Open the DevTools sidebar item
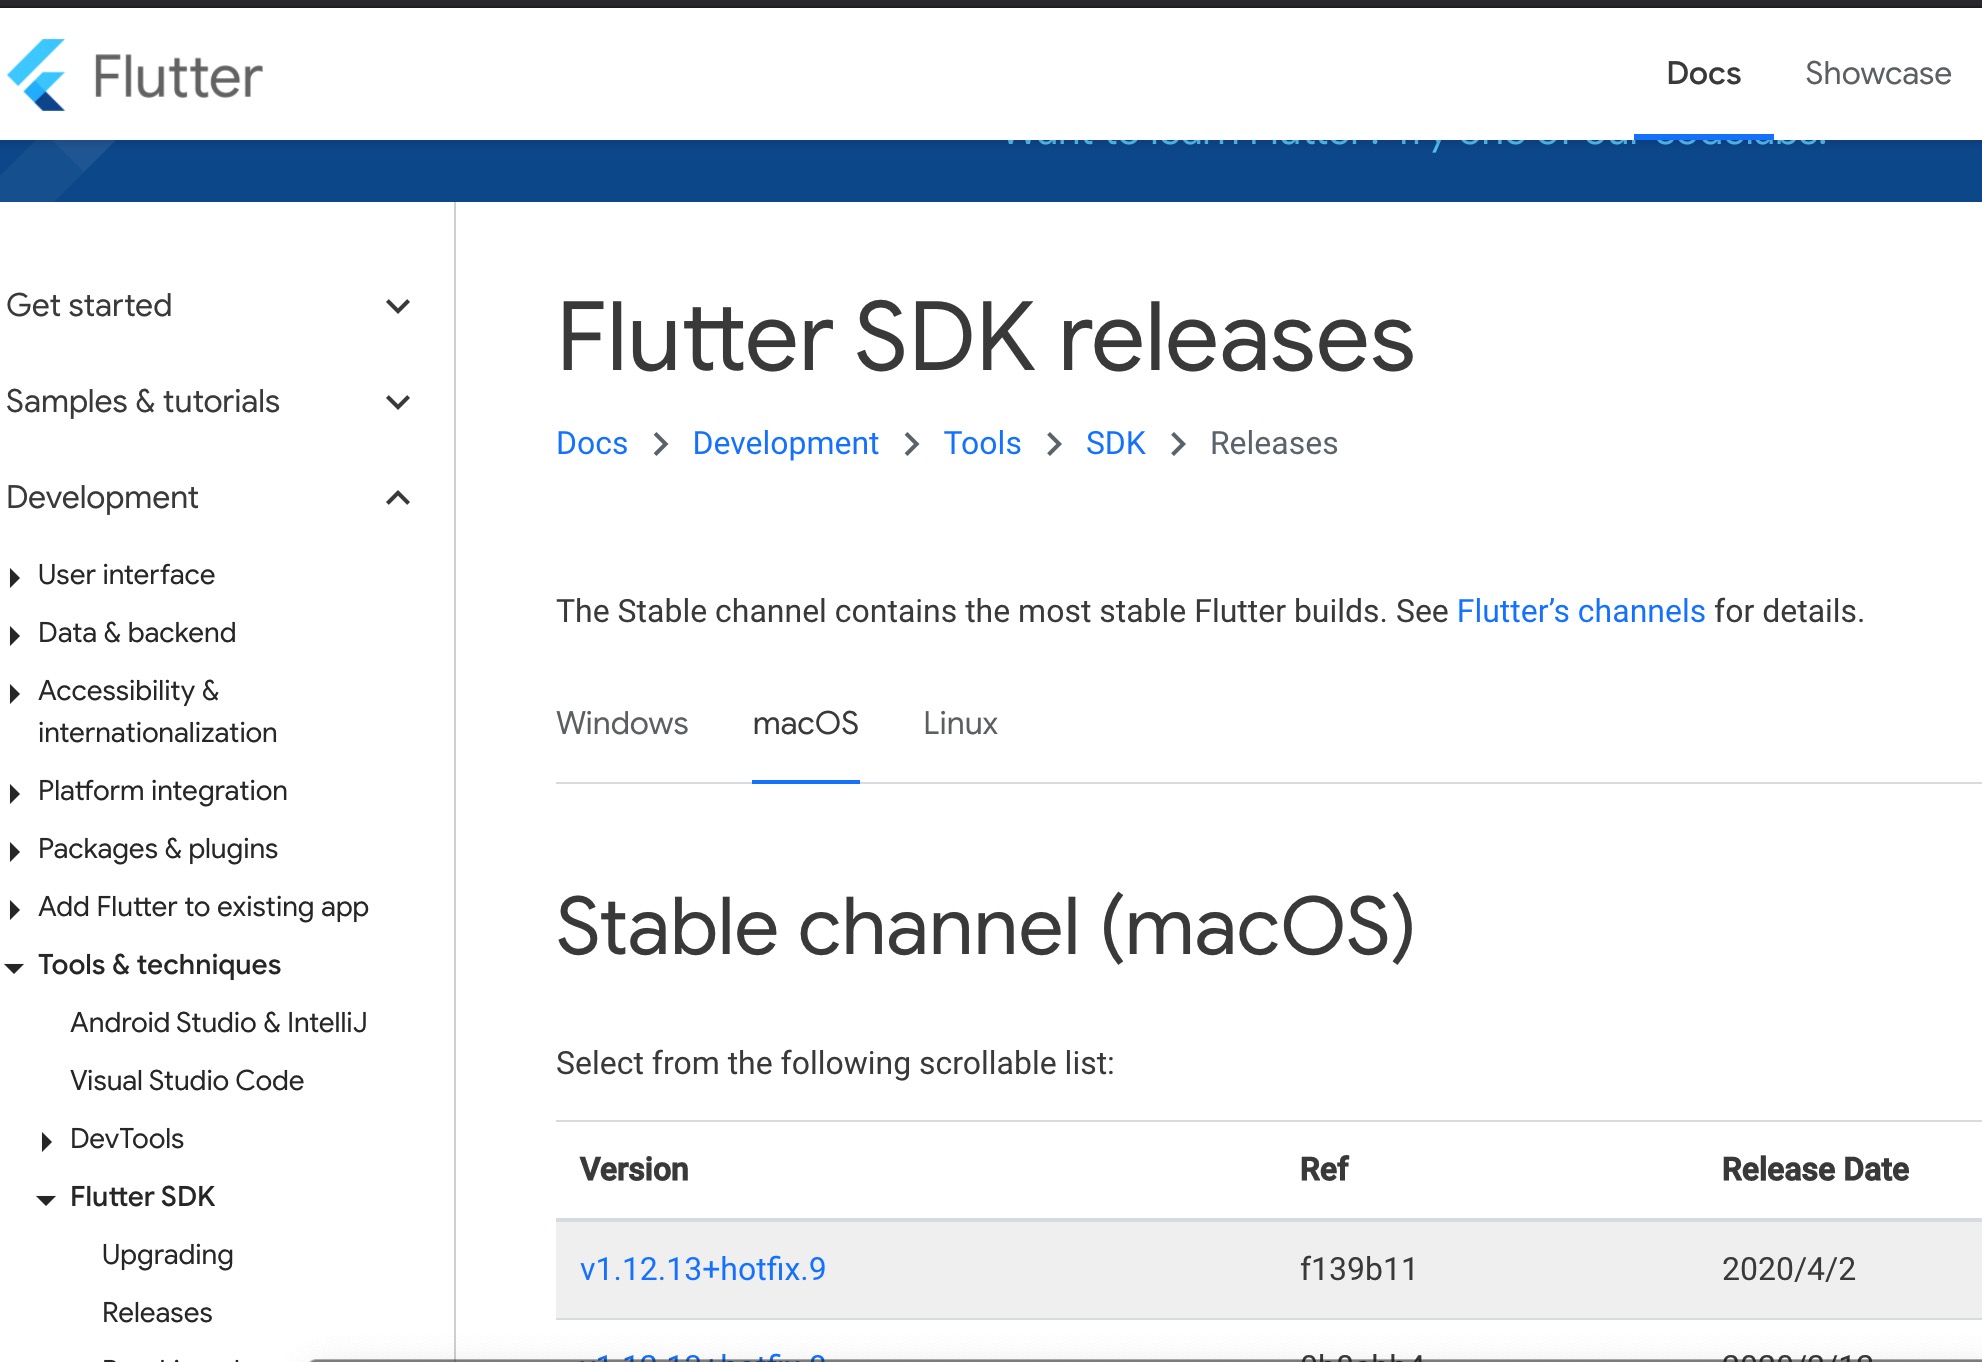The image size is (1982, 1362). click(127, 1138)
